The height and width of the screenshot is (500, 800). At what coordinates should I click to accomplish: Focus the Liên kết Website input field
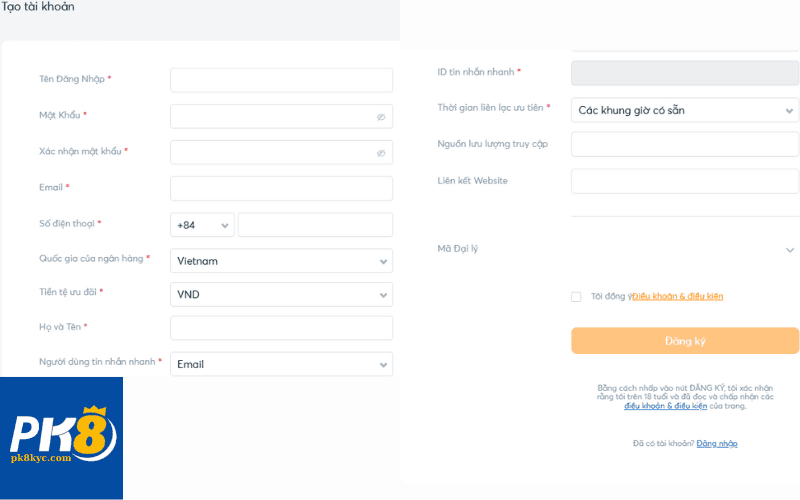coord(685,181)
